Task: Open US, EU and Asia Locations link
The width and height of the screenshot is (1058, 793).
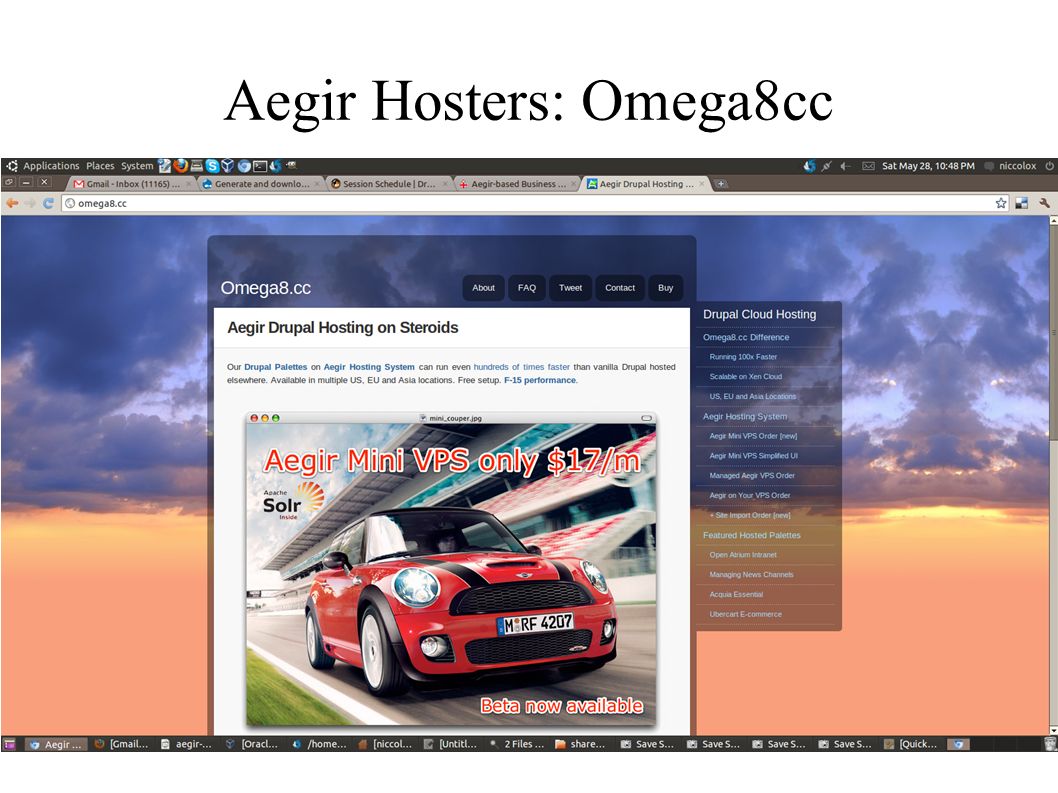Action: click(x=752, y=397)
